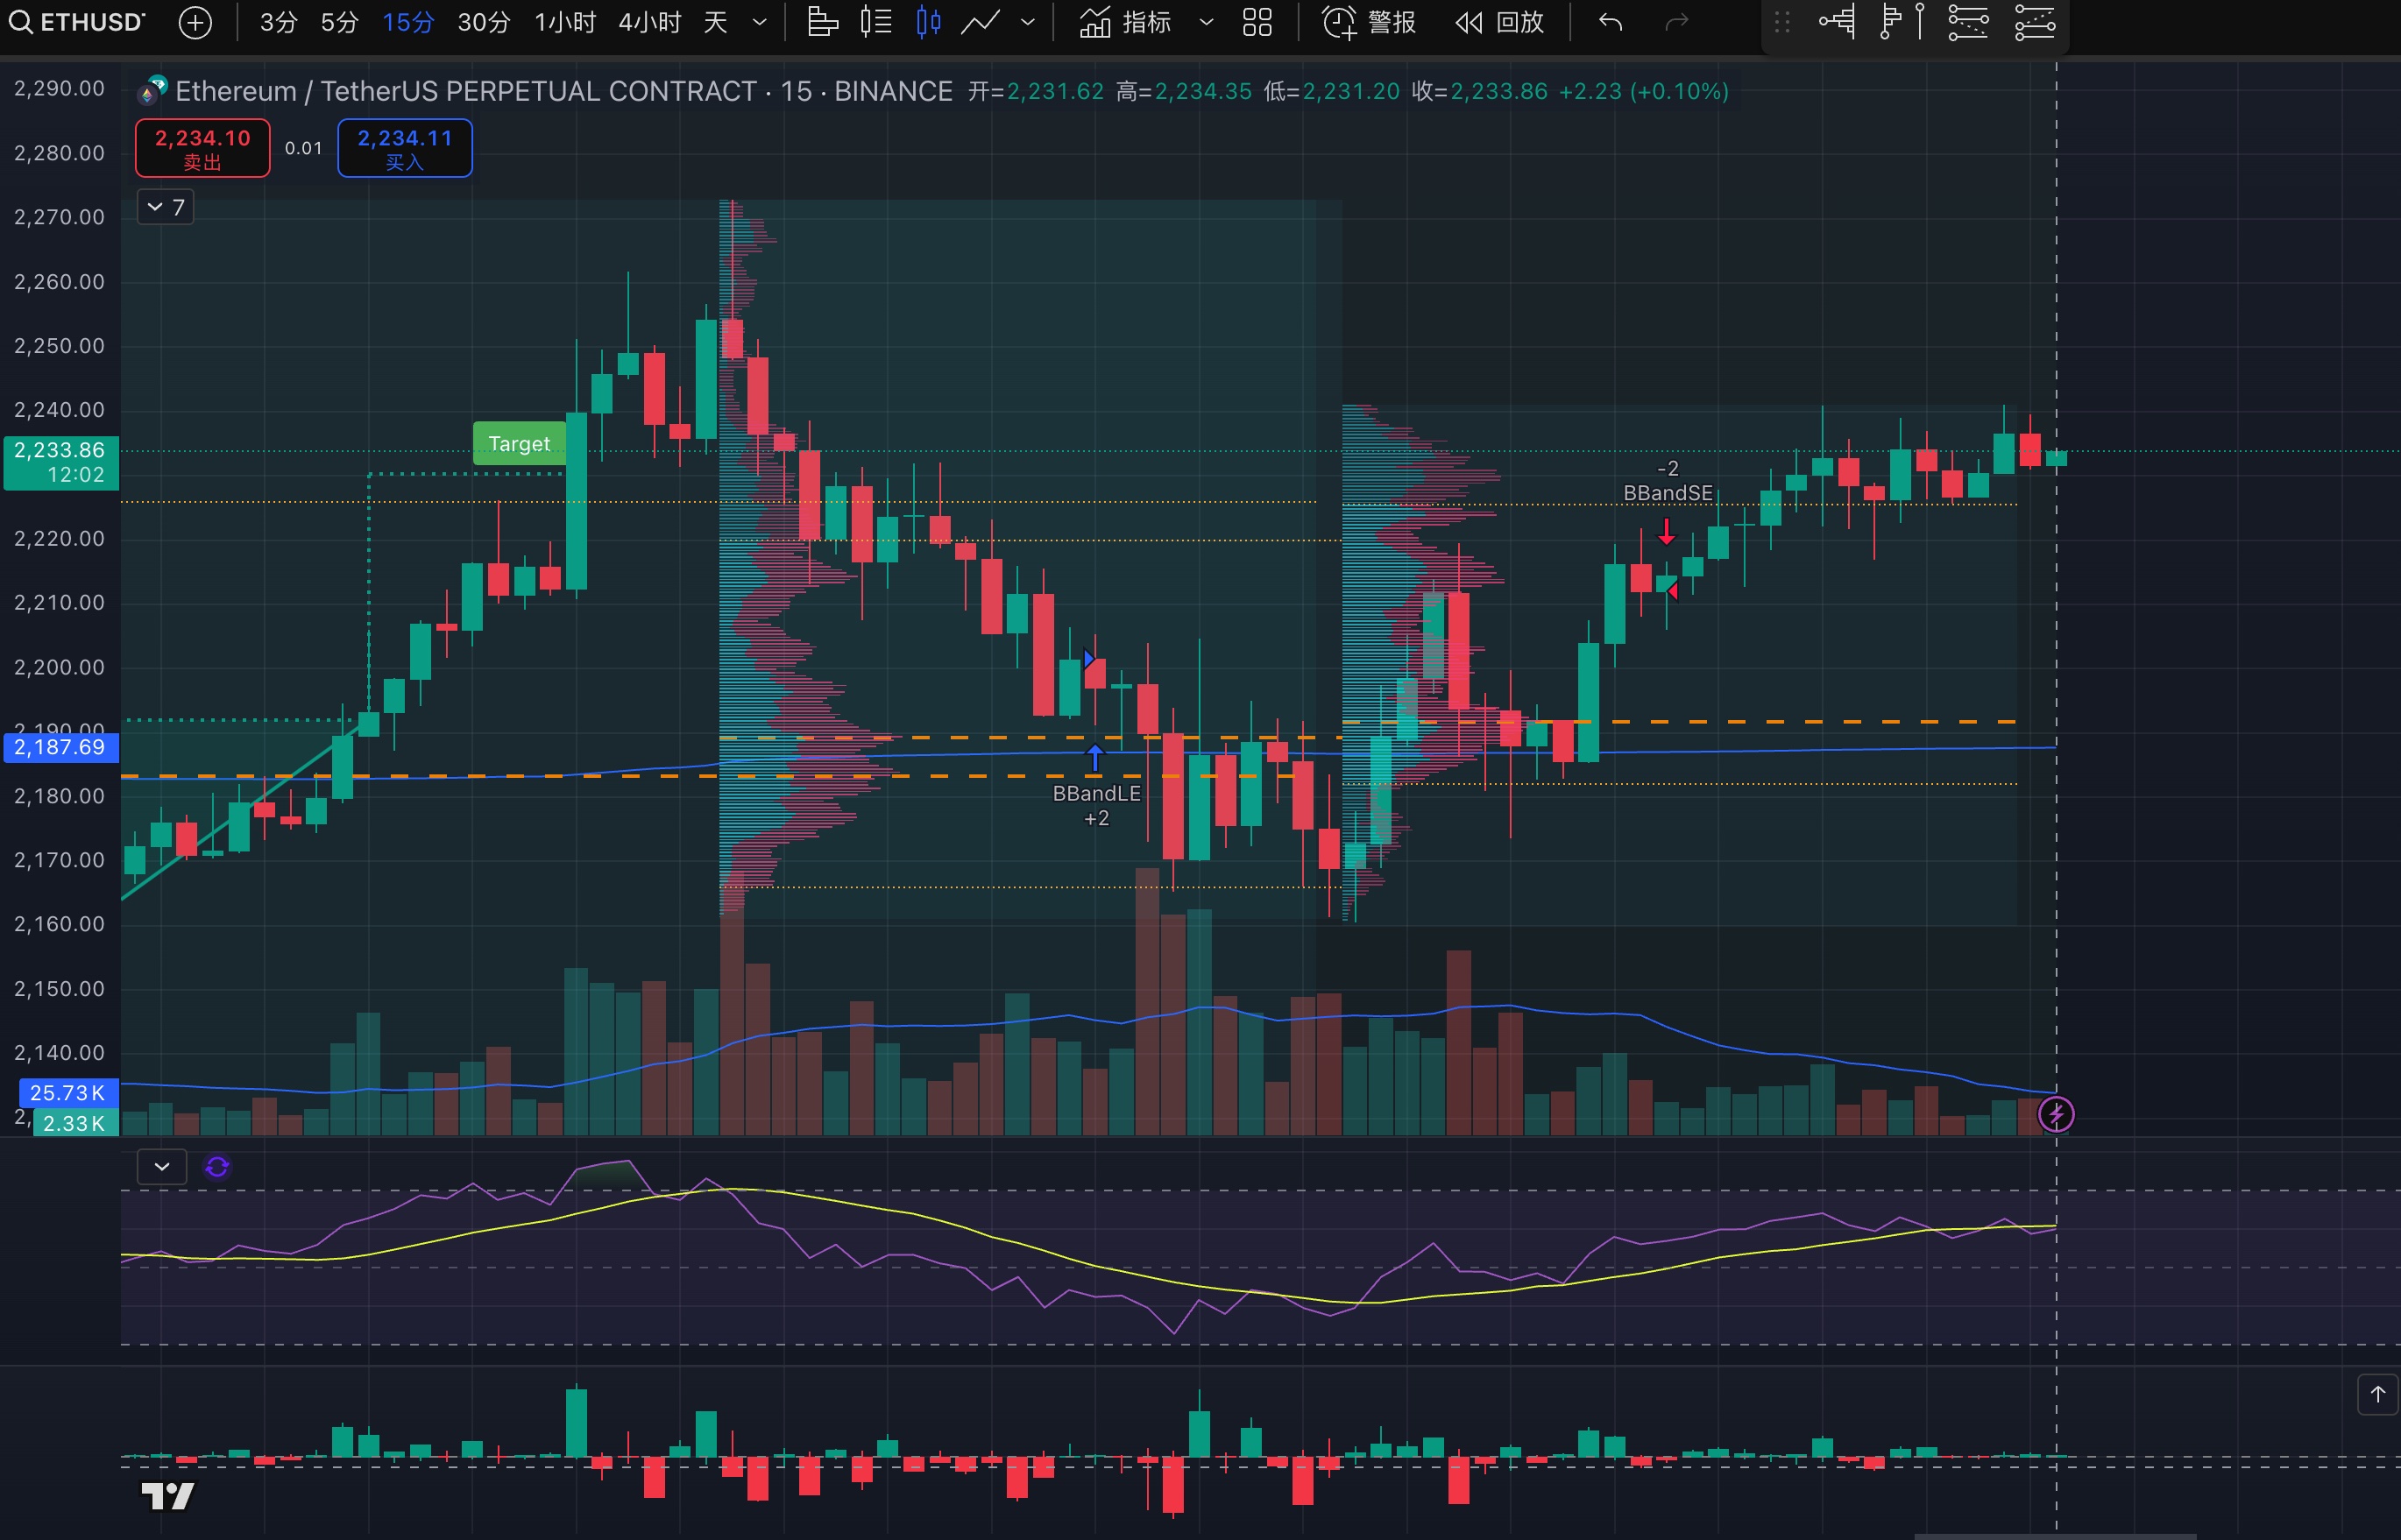Click the add symbol plus icon
The width and height of the screenshot is (2401, 1540).
(x=195, y=22)
